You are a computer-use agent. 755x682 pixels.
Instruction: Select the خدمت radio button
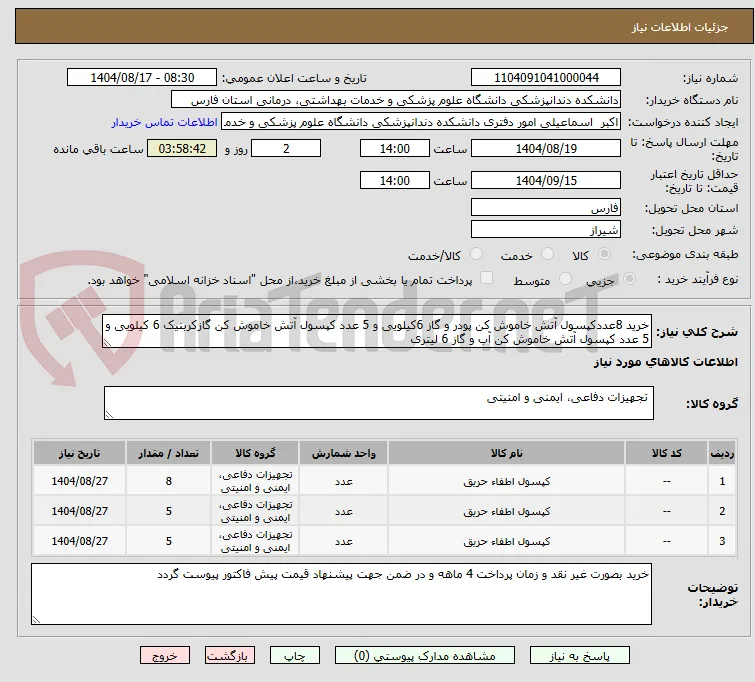click(x=547, y=254)
